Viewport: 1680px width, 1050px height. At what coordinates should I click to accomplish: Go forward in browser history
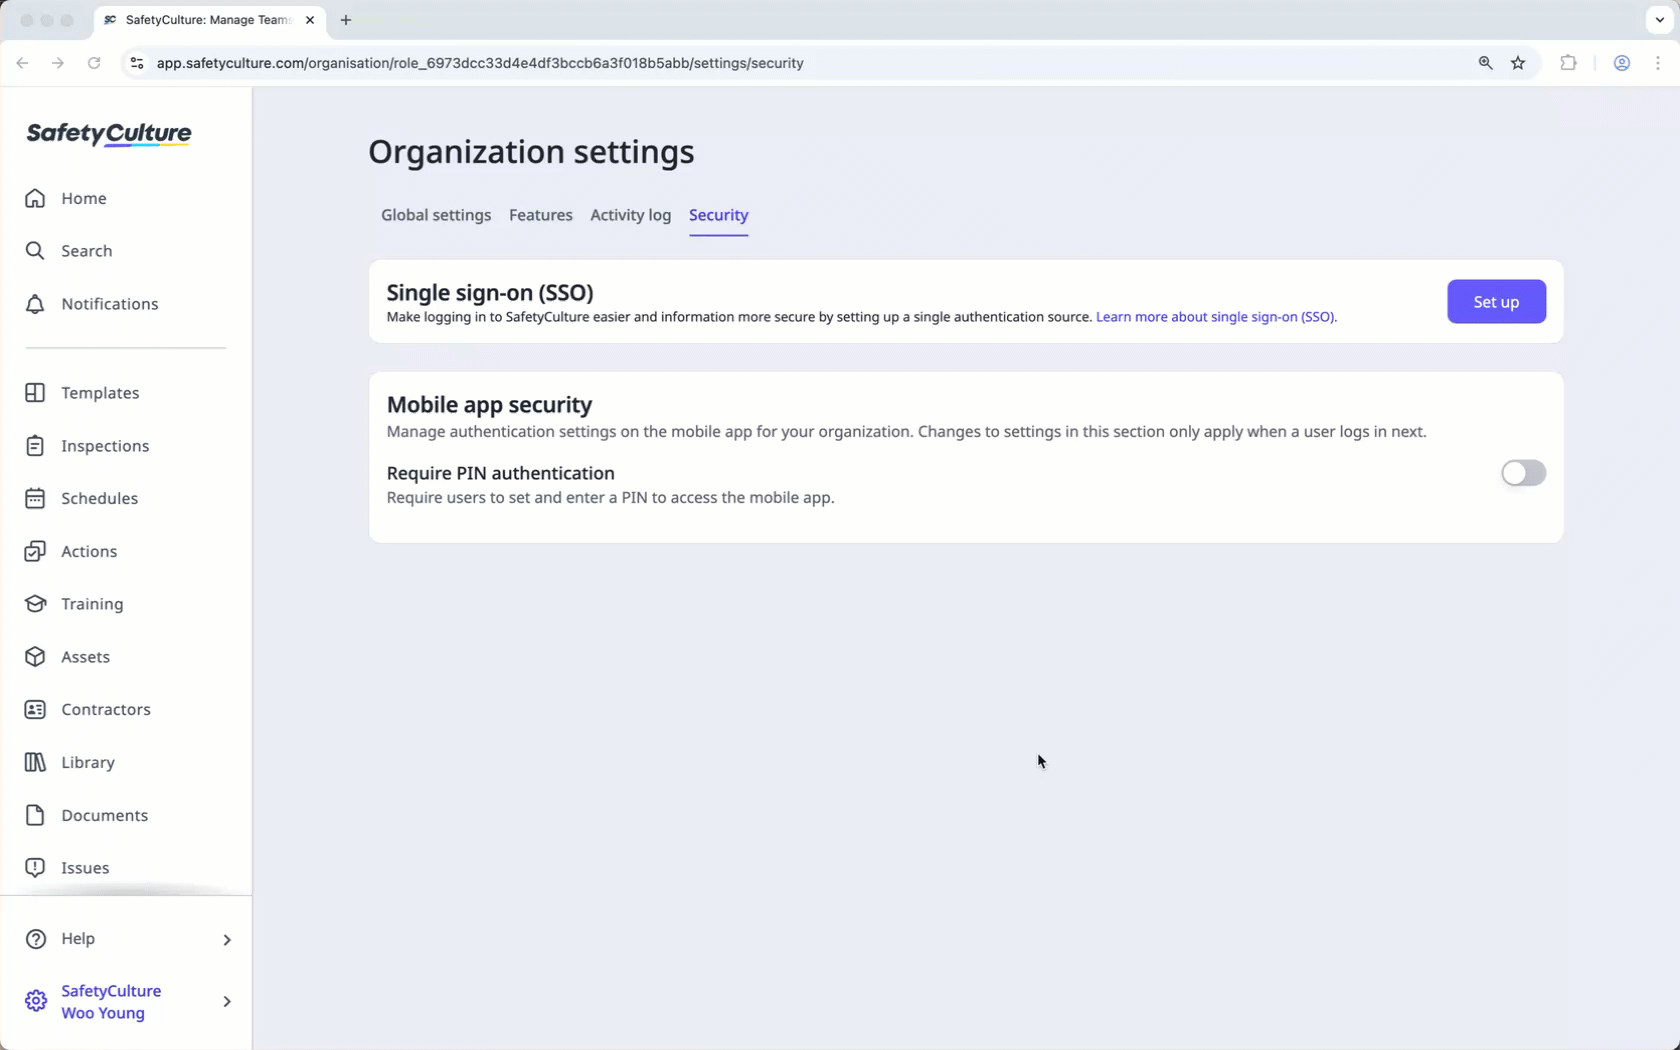pyautogui.click(x=58, y=63)
